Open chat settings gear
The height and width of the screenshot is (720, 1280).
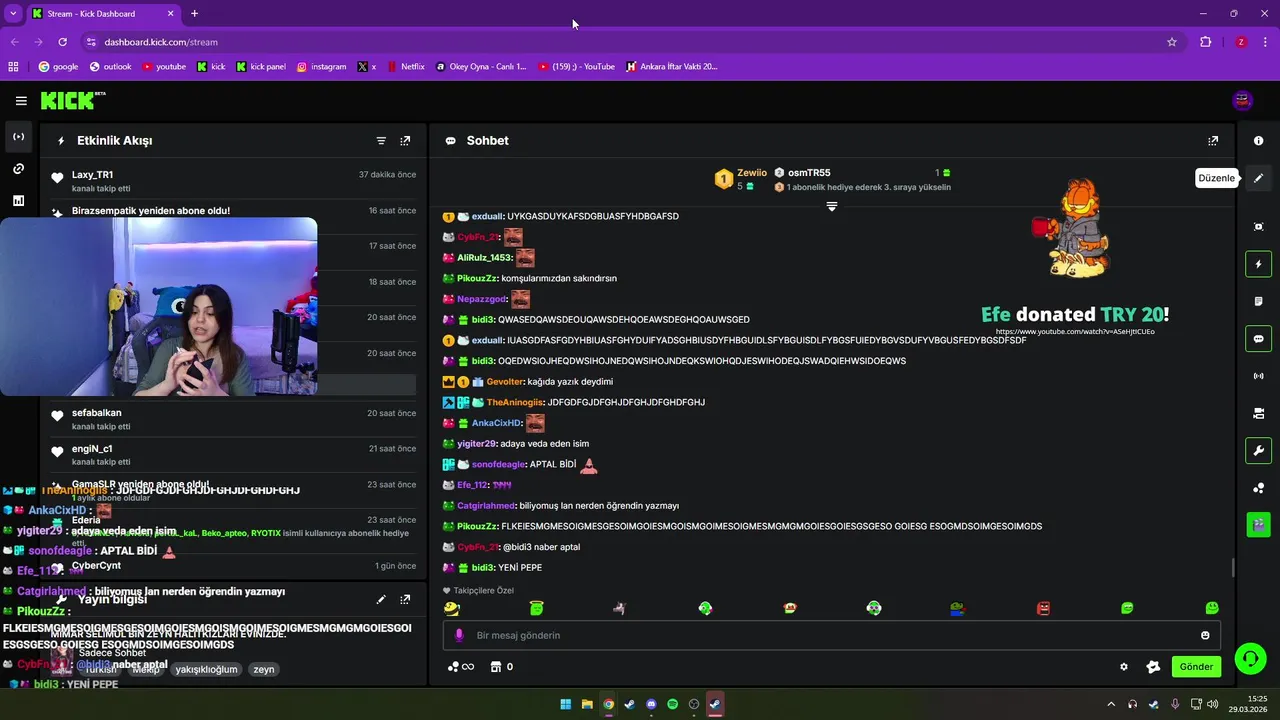(x=1124, y=667)
